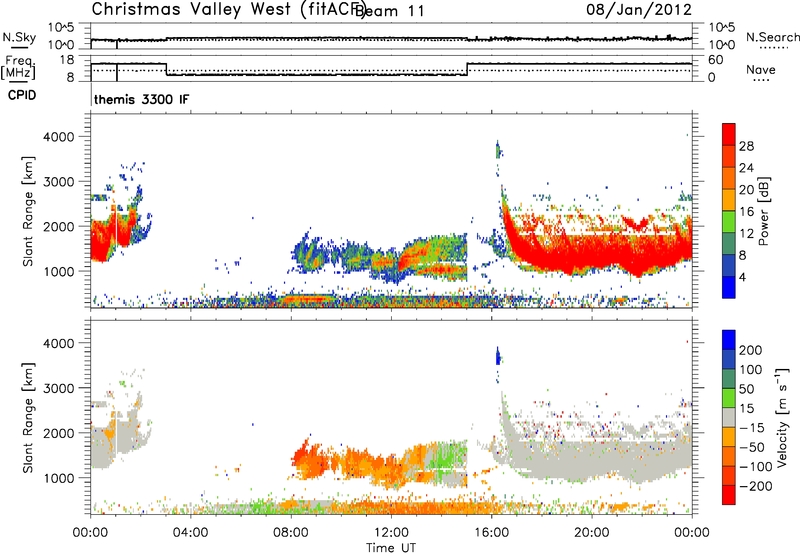This screenshot has width=800, height=554.
Task: Click the "N.Sky" legend label
Action: pos(19,37)
